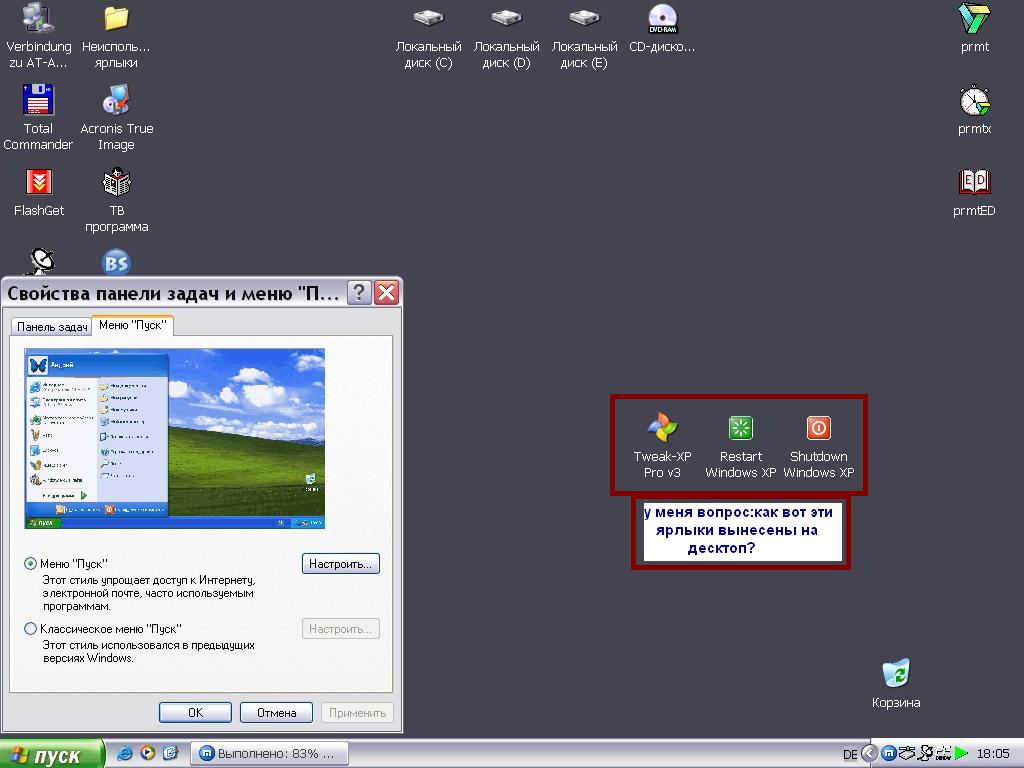The image size is (1024, 768).
Task: Select the prmtx stopwatch desktop icon
Action: (x=974, y=110)
